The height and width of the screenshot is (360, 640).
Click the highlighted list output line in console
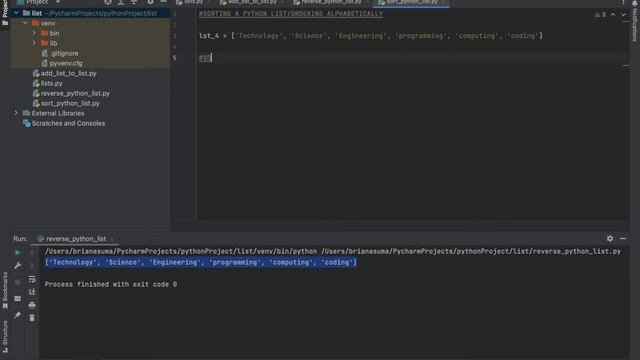point(201,262)
